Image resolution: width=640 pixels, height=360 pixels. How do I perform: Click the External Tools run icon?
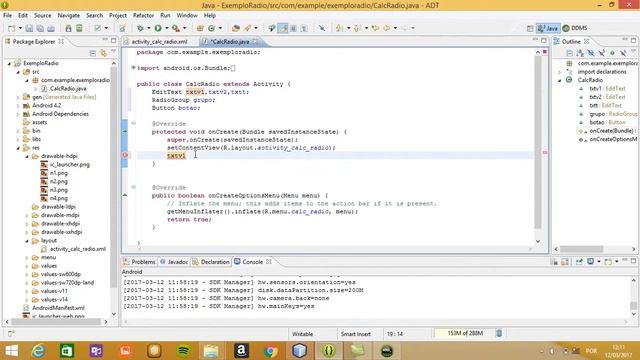176,28
